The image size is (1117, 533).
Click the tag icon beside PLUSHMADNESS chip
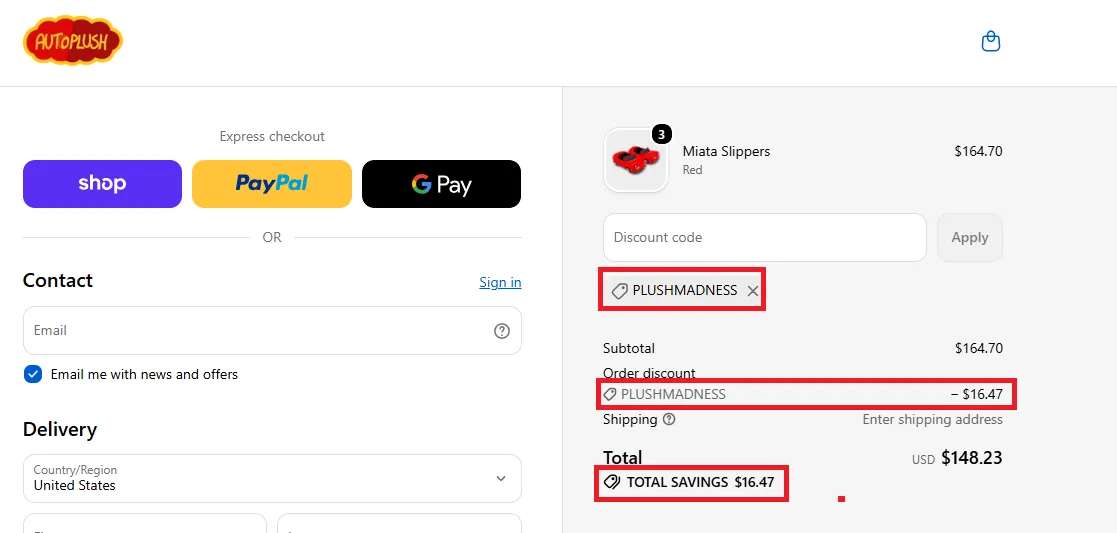pos(619,291)
